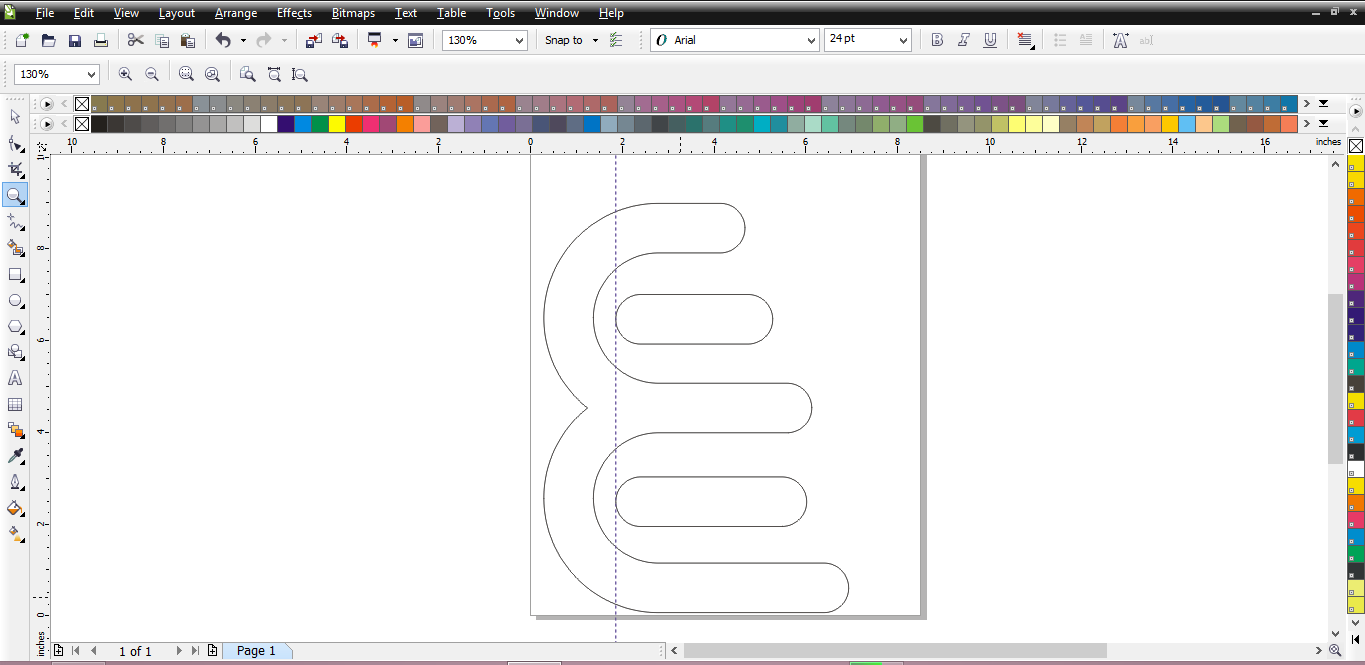Open the Character formatting icon

click(x=1120, y=40)
